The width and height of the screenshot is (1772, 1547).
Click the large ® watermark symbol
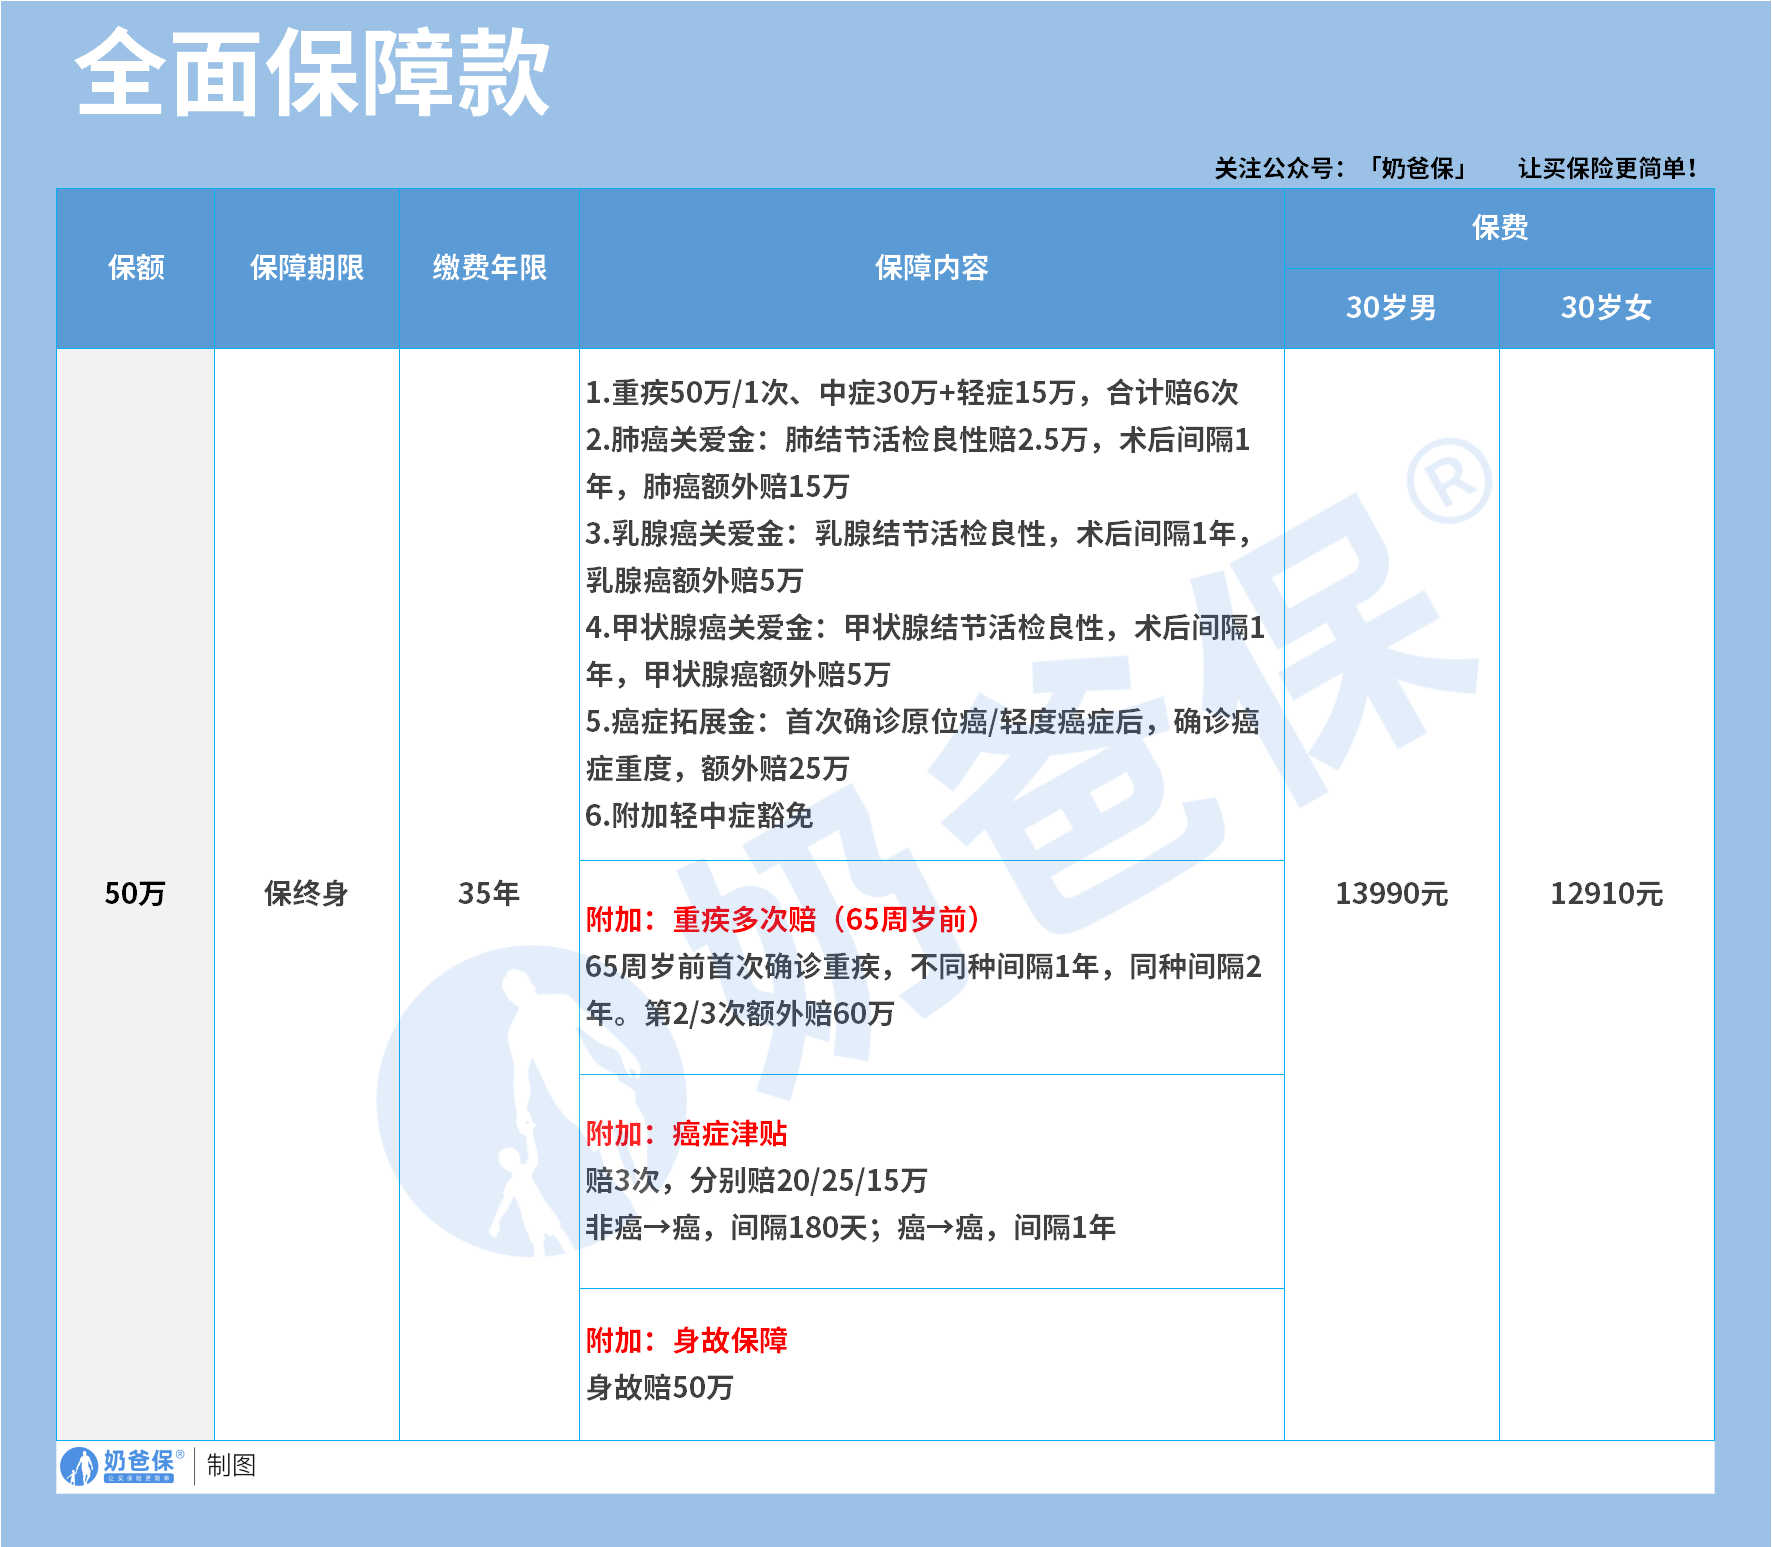[x=1448, y=481]
